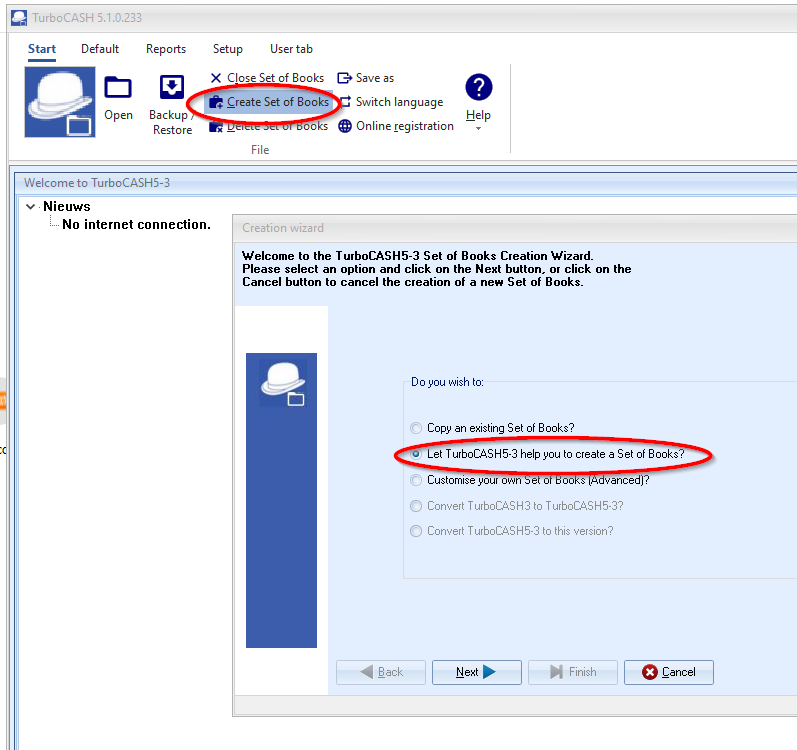Click Create Set of Books

point(269,102)
